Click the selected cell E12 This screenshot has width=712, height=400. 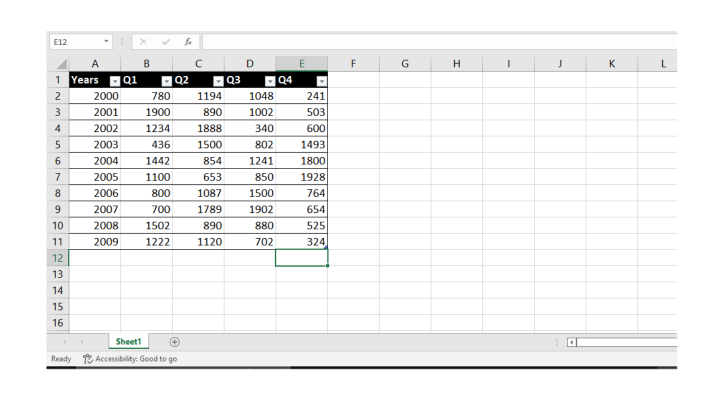[302, 258]
